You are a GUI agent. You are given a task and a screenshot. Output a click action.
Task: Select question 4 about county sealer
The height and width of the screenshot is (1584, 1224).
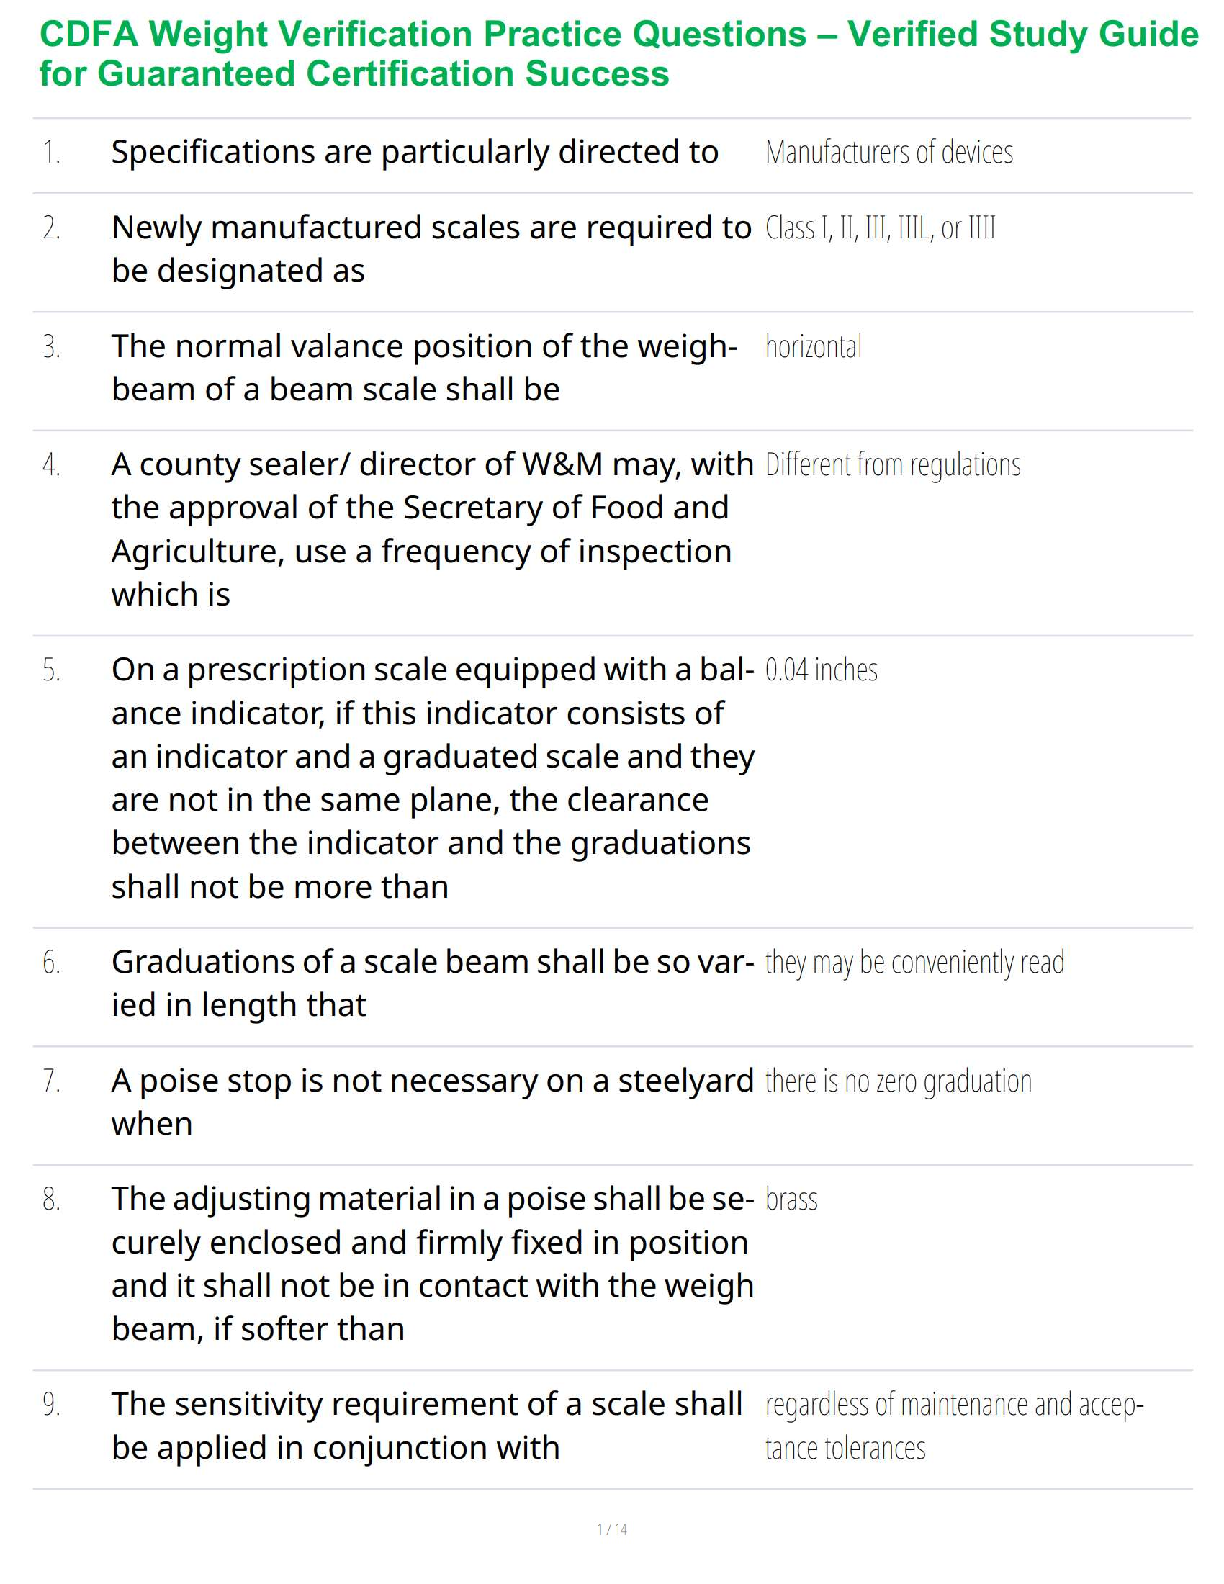[x=431, y=529]
